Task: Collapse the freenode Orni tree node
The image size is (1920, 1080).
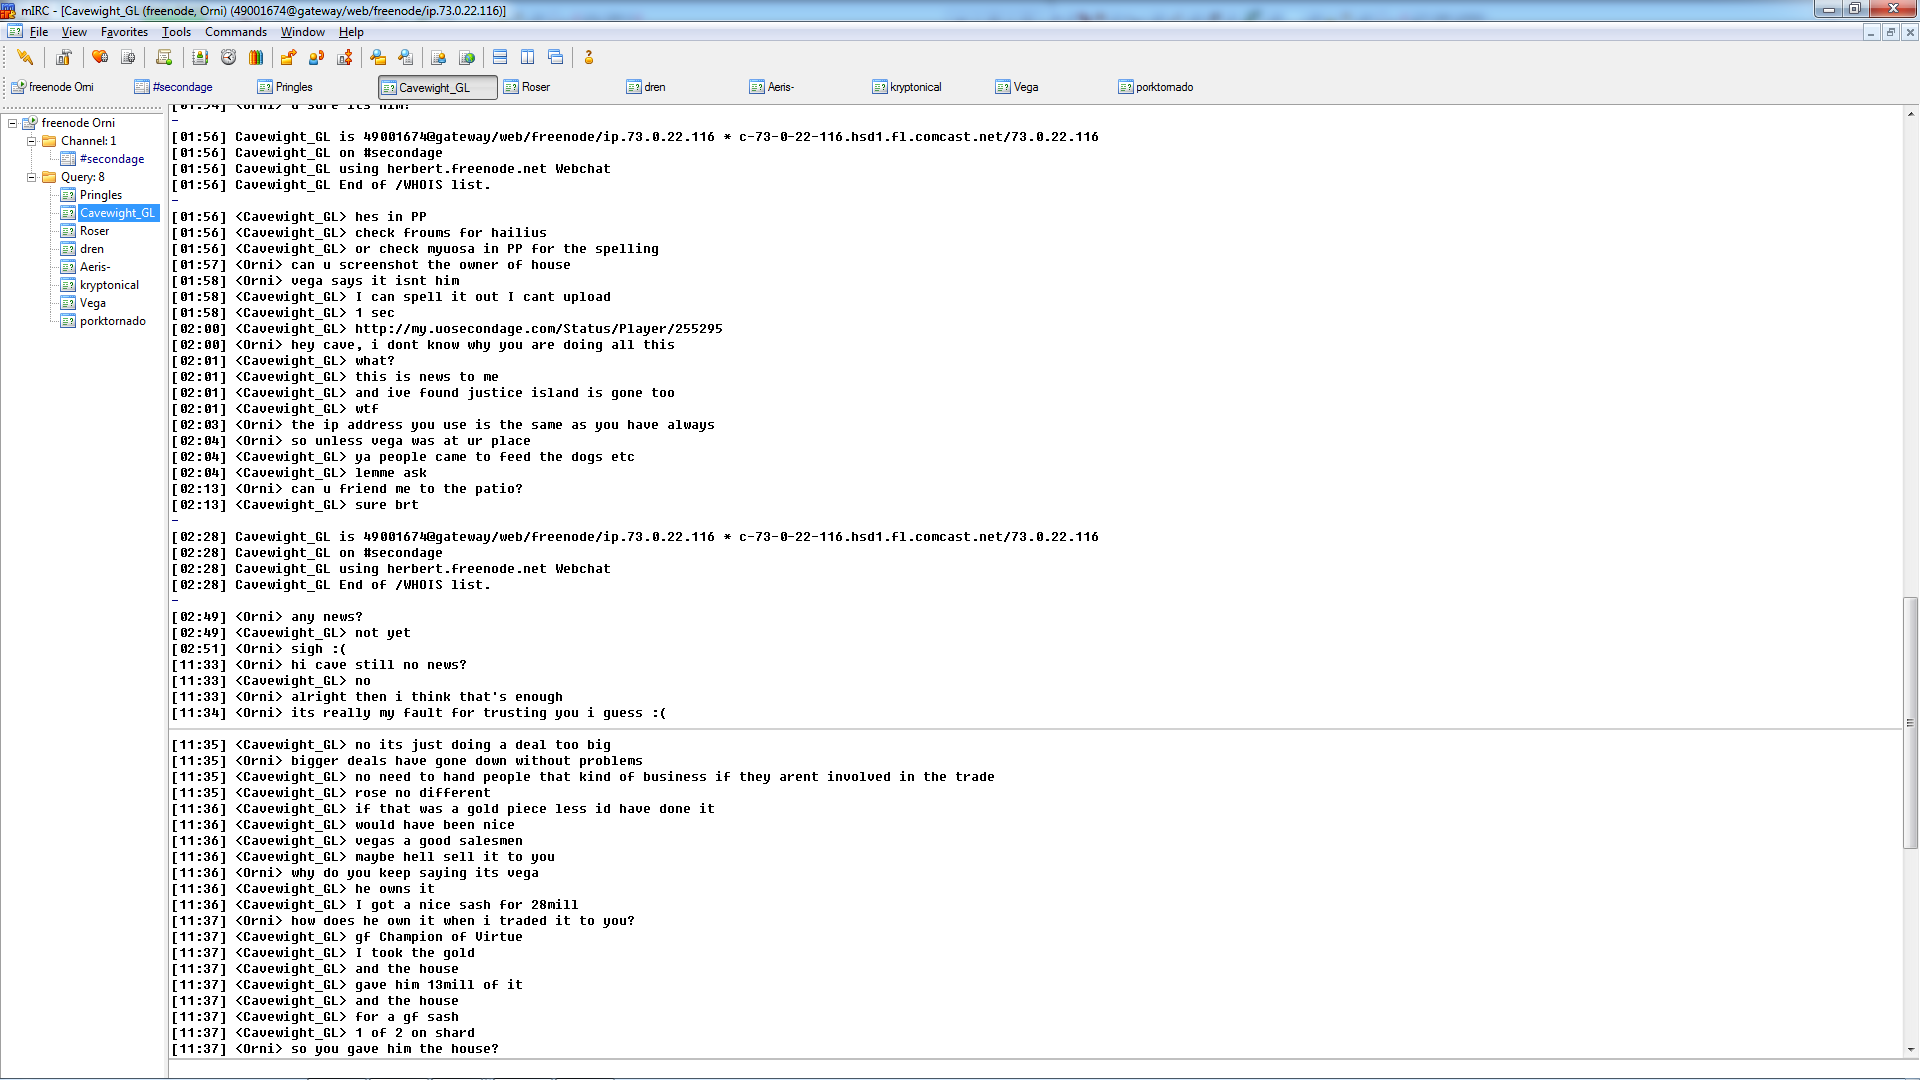Action: pyautogui.click(x=13, y=123)
